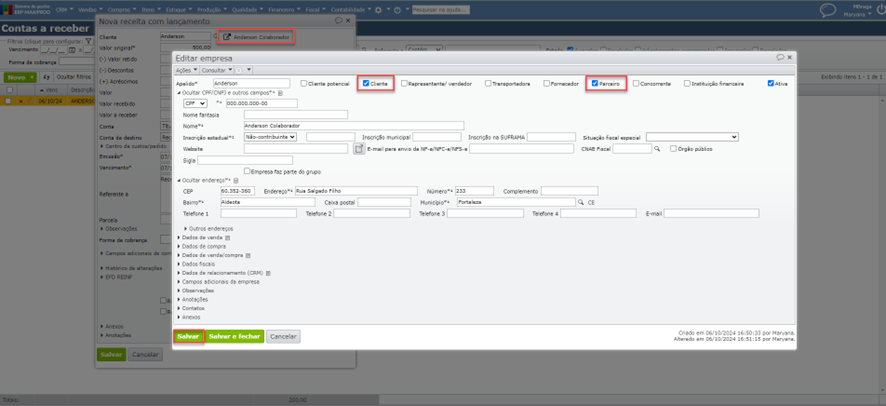
Task: Click the Vencimento calendar icon in filters
Action: coord(72,50)
